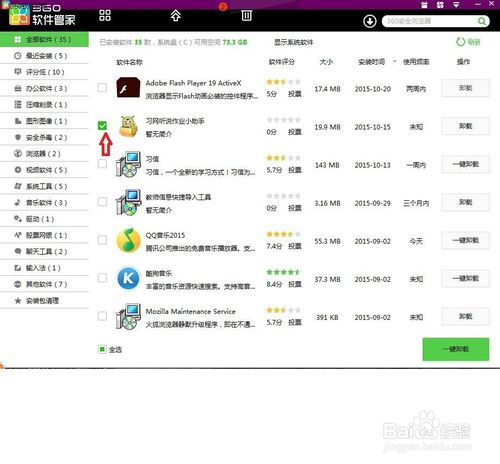Click the 刷新 refresh icon
500x464 pixels.
[x=460, y=42]
